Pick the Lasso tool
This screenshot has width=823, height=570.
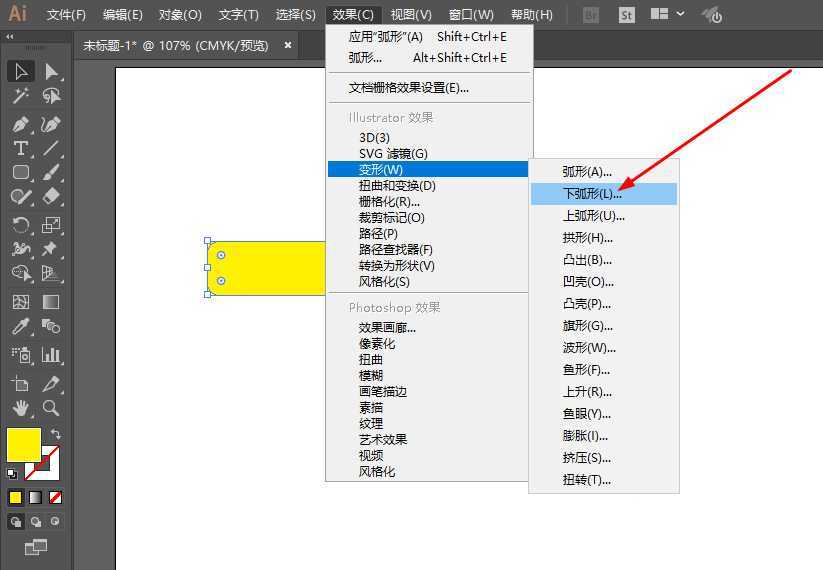(51, 96)
